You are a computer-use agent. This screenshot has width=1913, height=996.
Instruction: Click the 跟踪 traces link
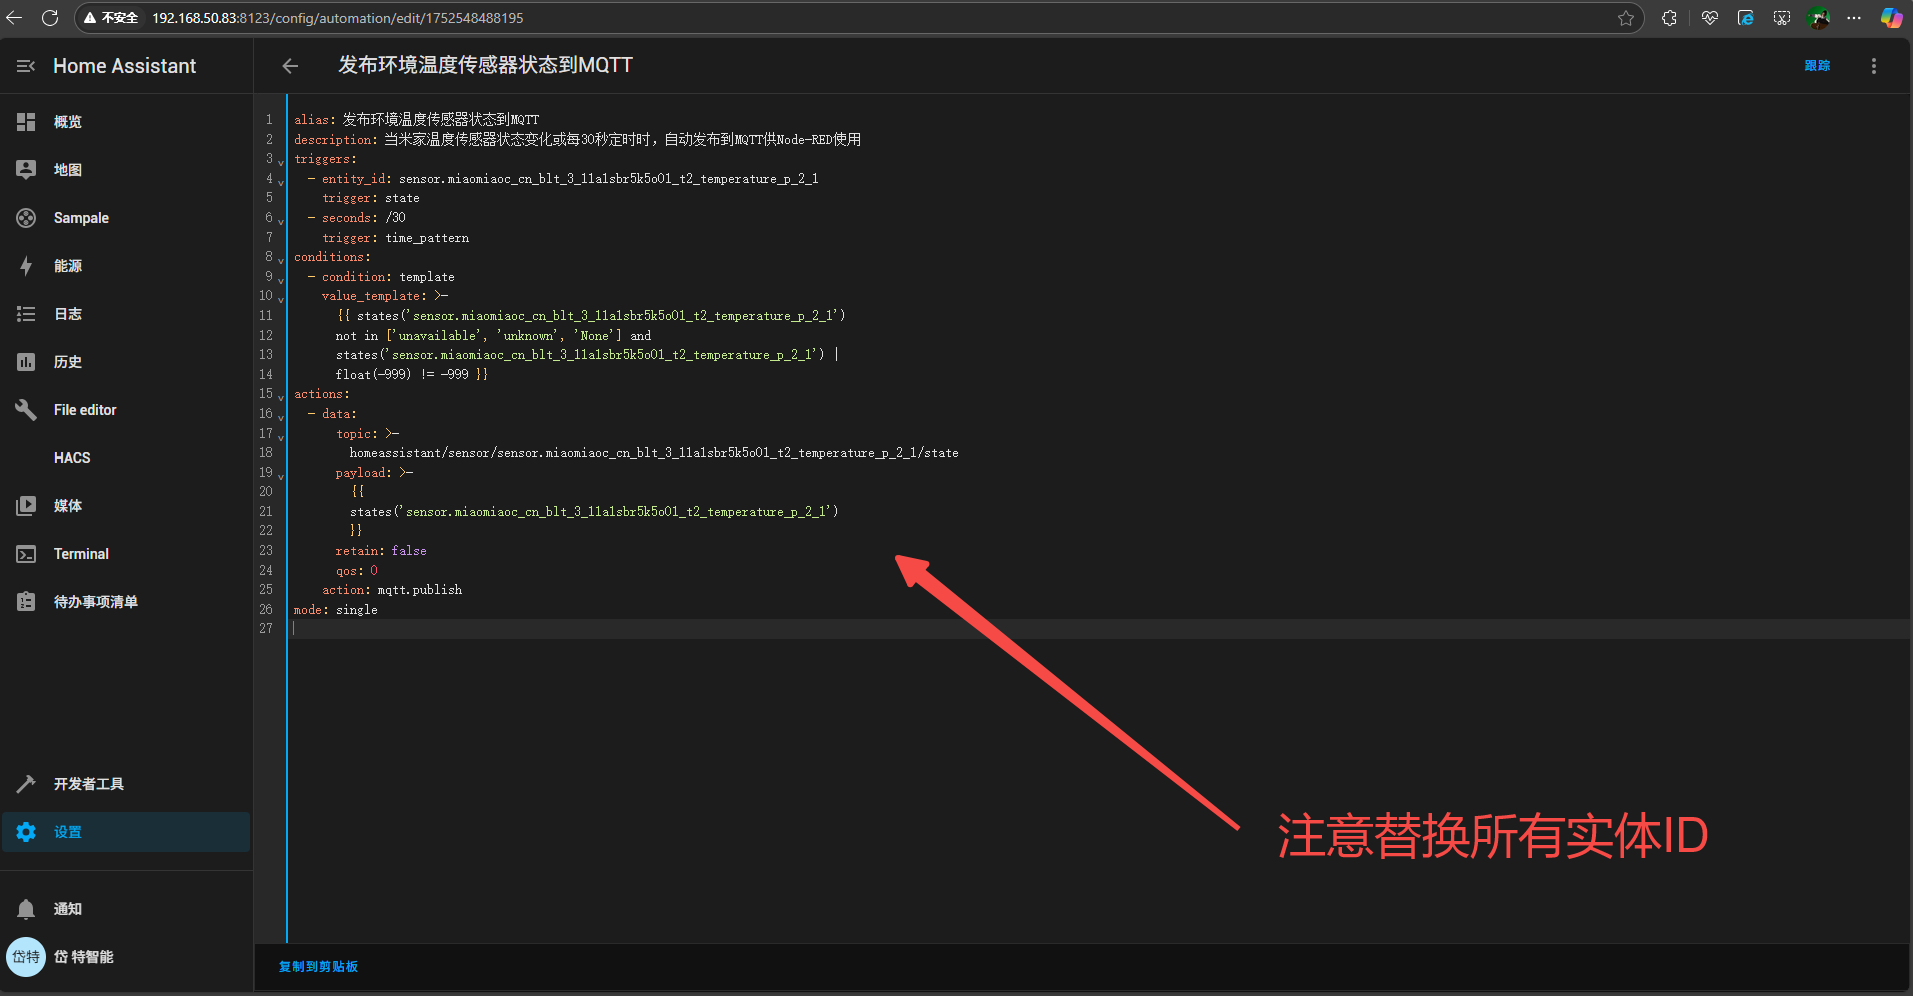(1816, 66)
